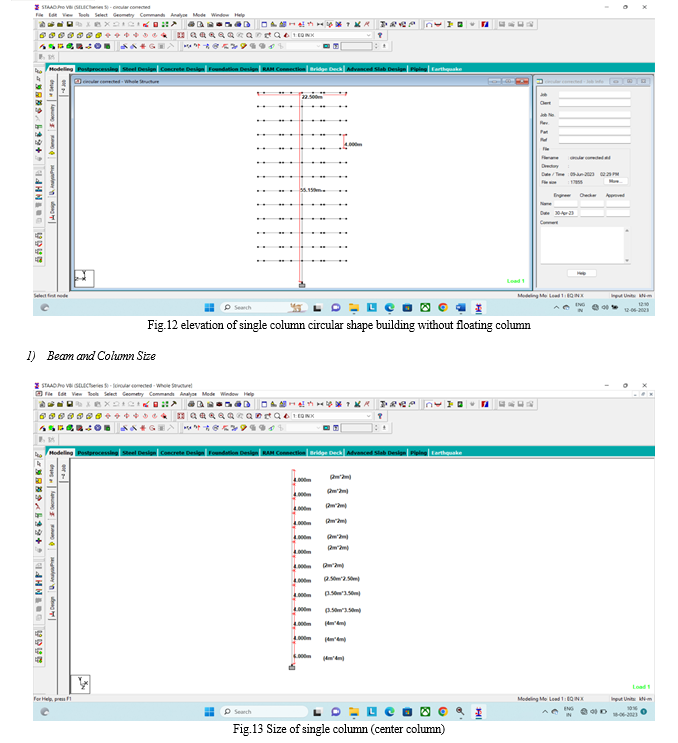Viewport: 678px width, 743px height.
Task: Click Save disk icon in Fig.13 window
Action: [70, 404]
